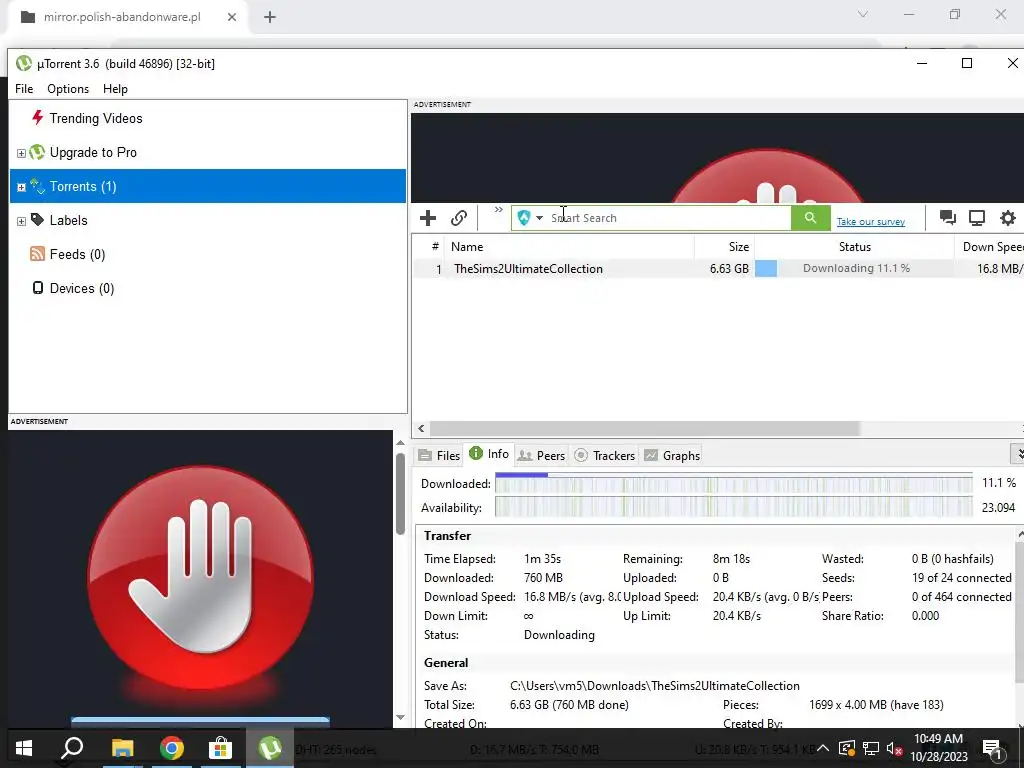Click the 19 of 24 connected seeds value
This screenshot has width=1024, height=768.
point(961,578)
